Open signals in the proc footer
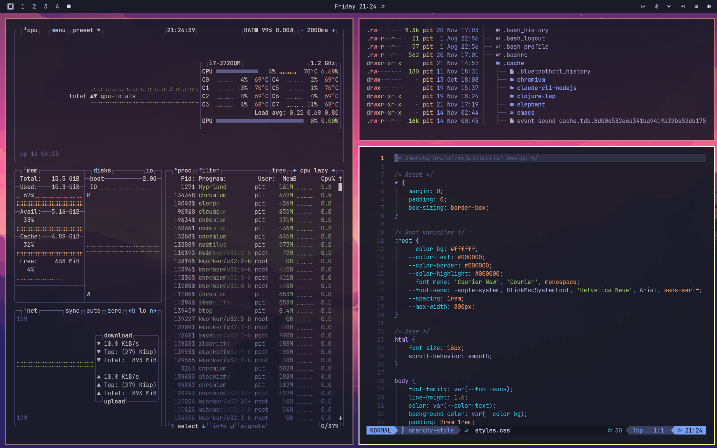717x448 pixels. coord(253,426)
